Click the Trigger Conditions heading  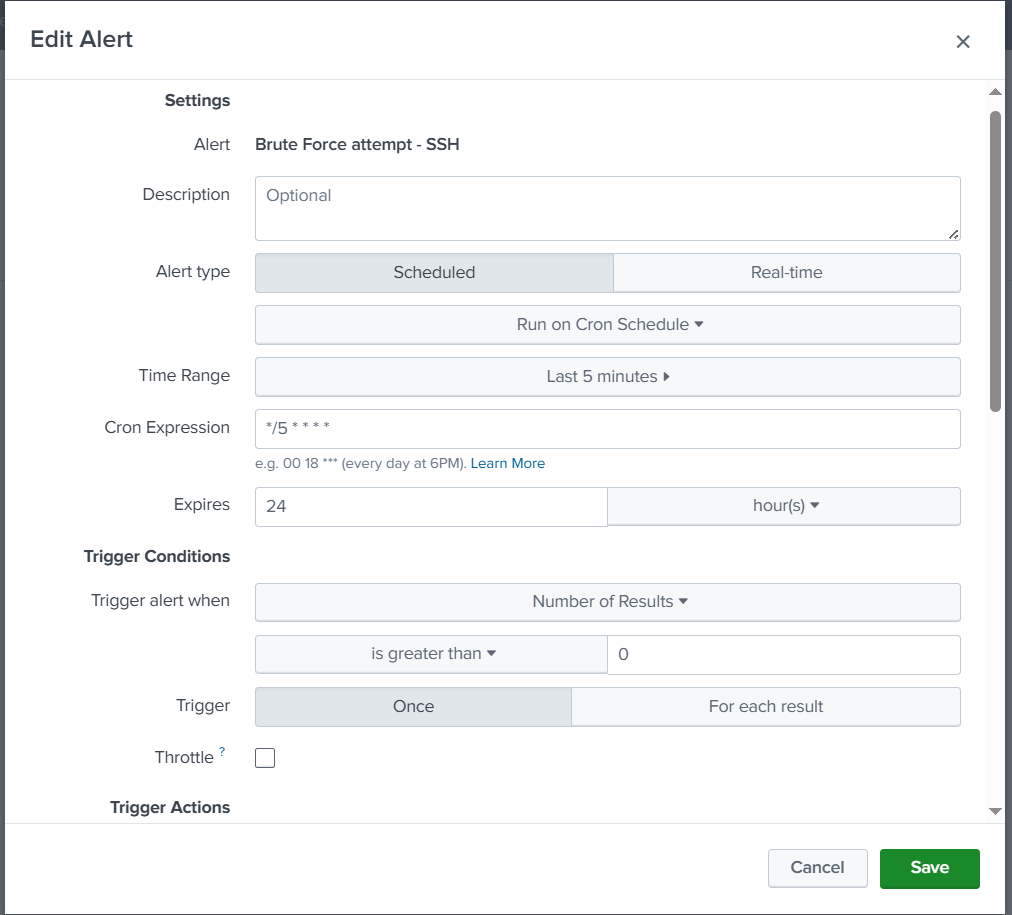point(157,556)
